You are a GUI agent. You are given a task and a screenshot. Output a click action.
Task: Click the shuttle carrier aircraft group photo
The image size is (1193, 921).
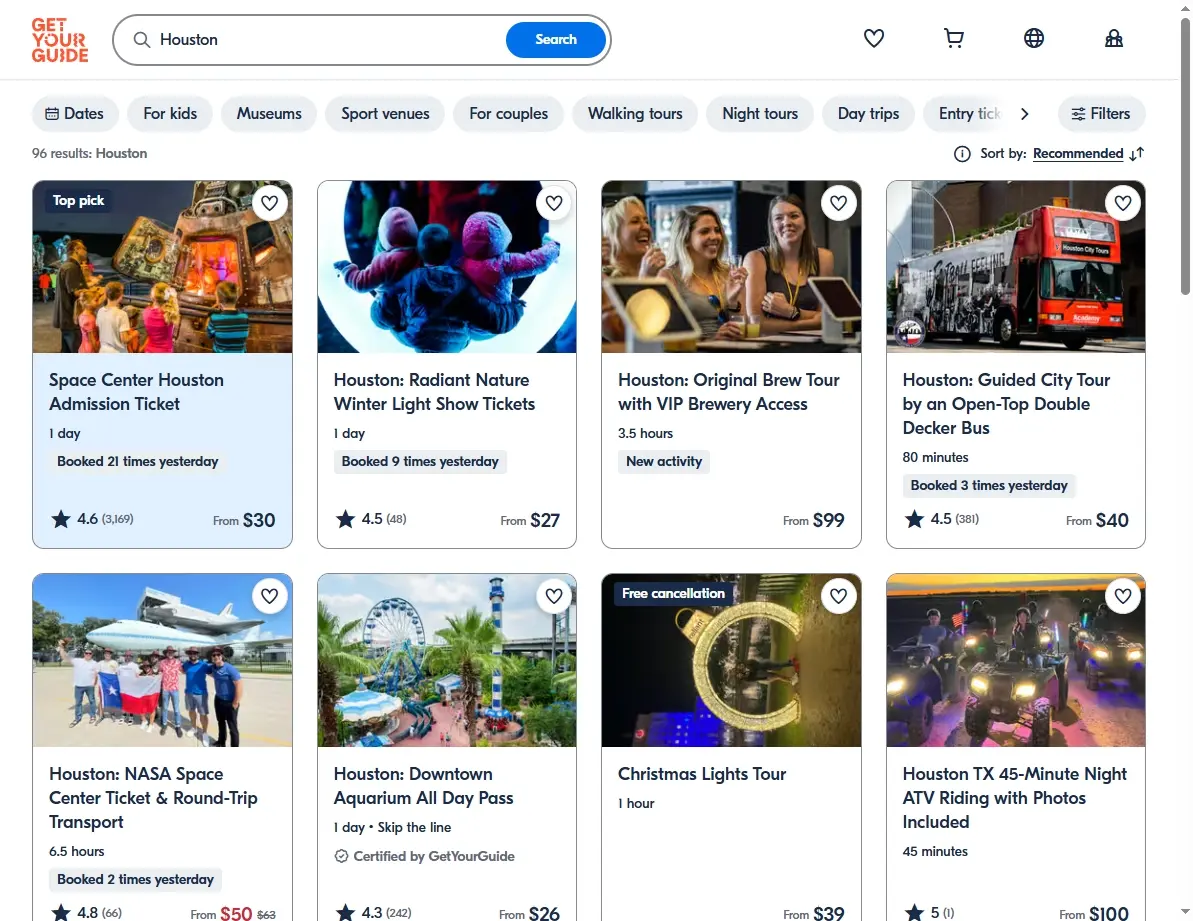click(x=162, y=660)
